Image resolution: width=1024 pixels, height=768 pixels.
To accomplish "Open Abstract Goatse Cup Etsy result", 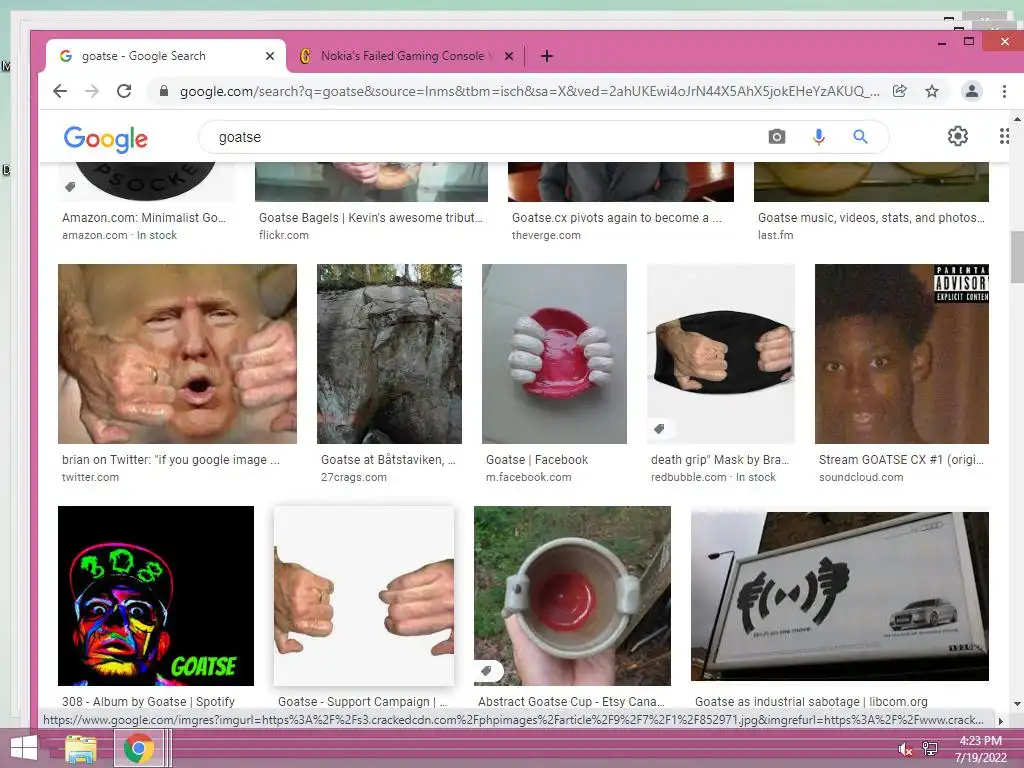I will coord(571,701).
